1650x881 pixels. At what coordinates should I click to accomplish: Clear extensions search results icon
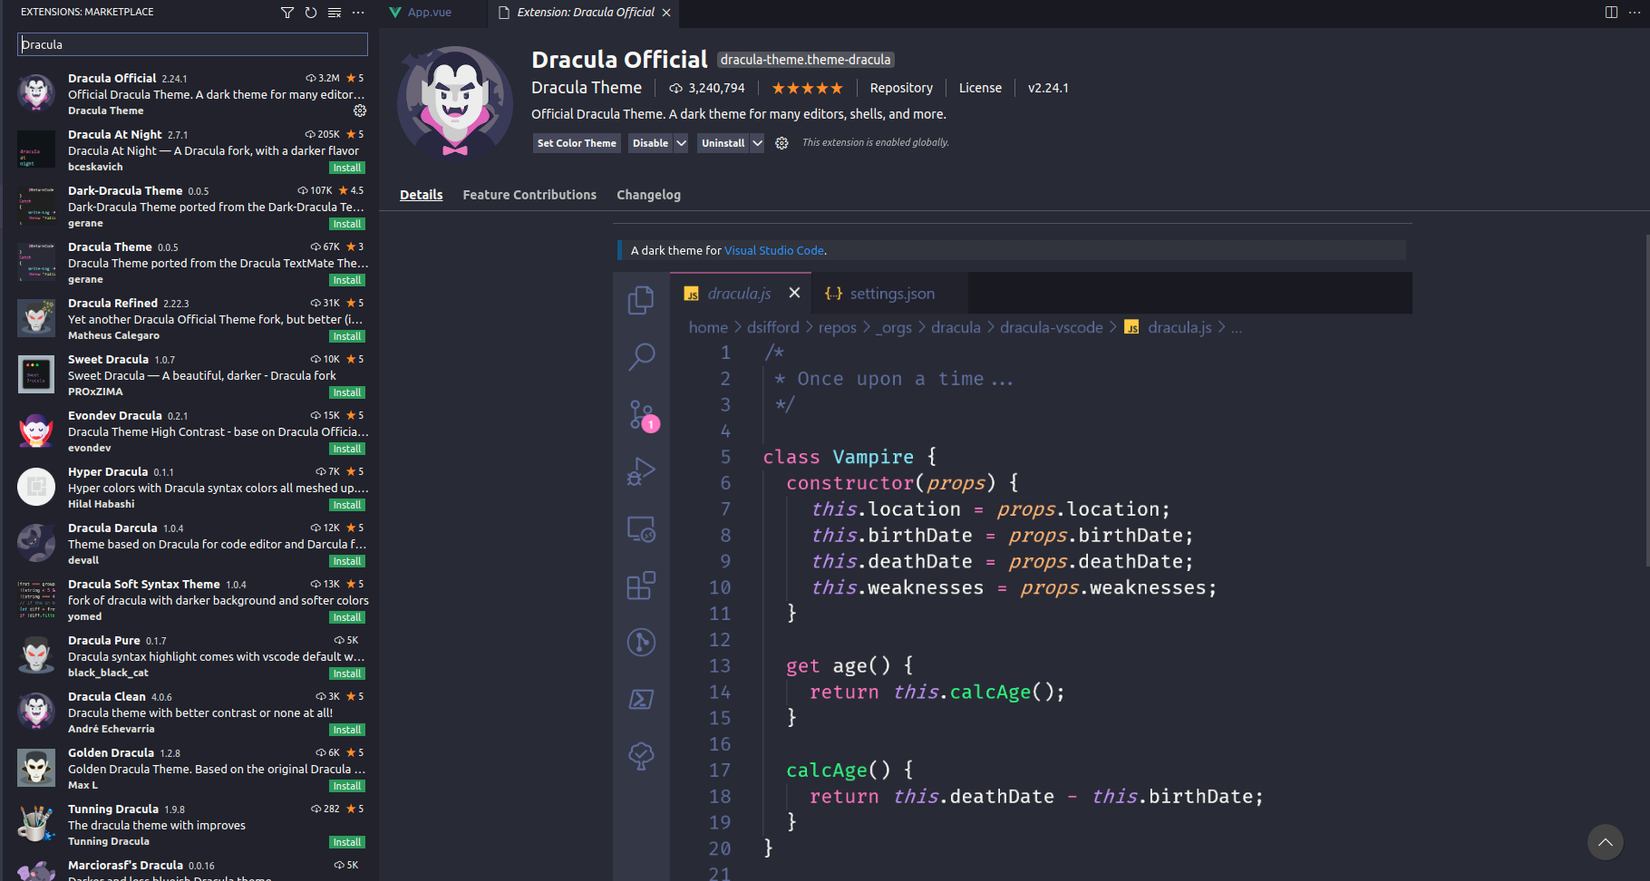coord(334,13)
